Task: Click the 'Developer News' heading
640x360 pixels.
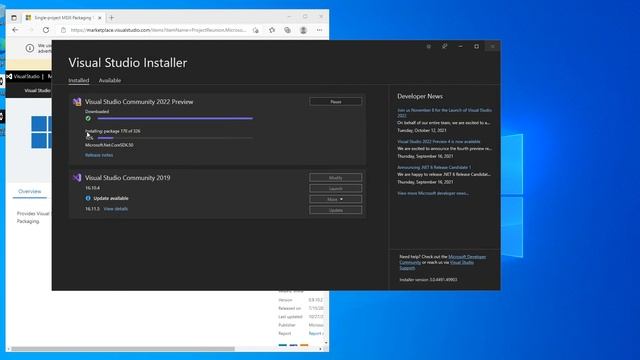Action: click(420, 96)
